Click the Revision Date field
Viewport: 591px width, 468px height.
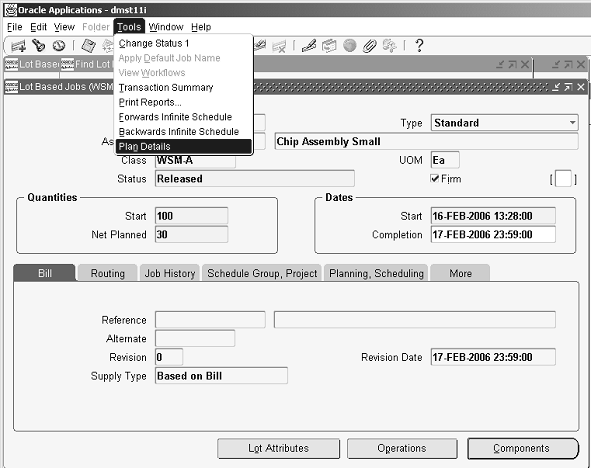pyautogui.click(x=493, y=357)
